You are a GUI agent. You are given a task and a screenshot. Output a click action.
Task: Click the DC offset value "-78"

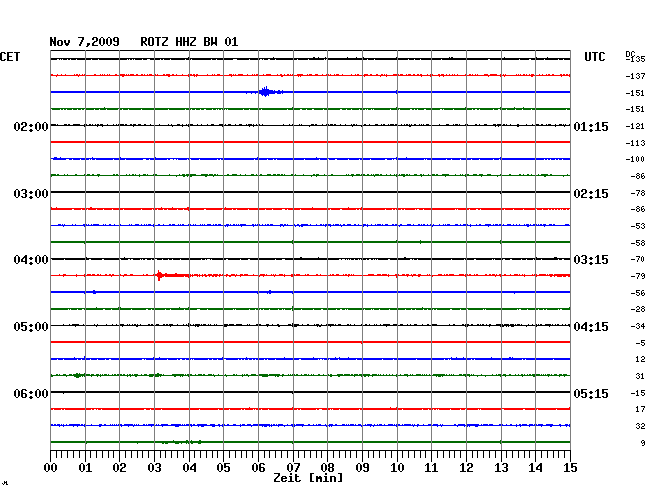(x=638, y=193)
